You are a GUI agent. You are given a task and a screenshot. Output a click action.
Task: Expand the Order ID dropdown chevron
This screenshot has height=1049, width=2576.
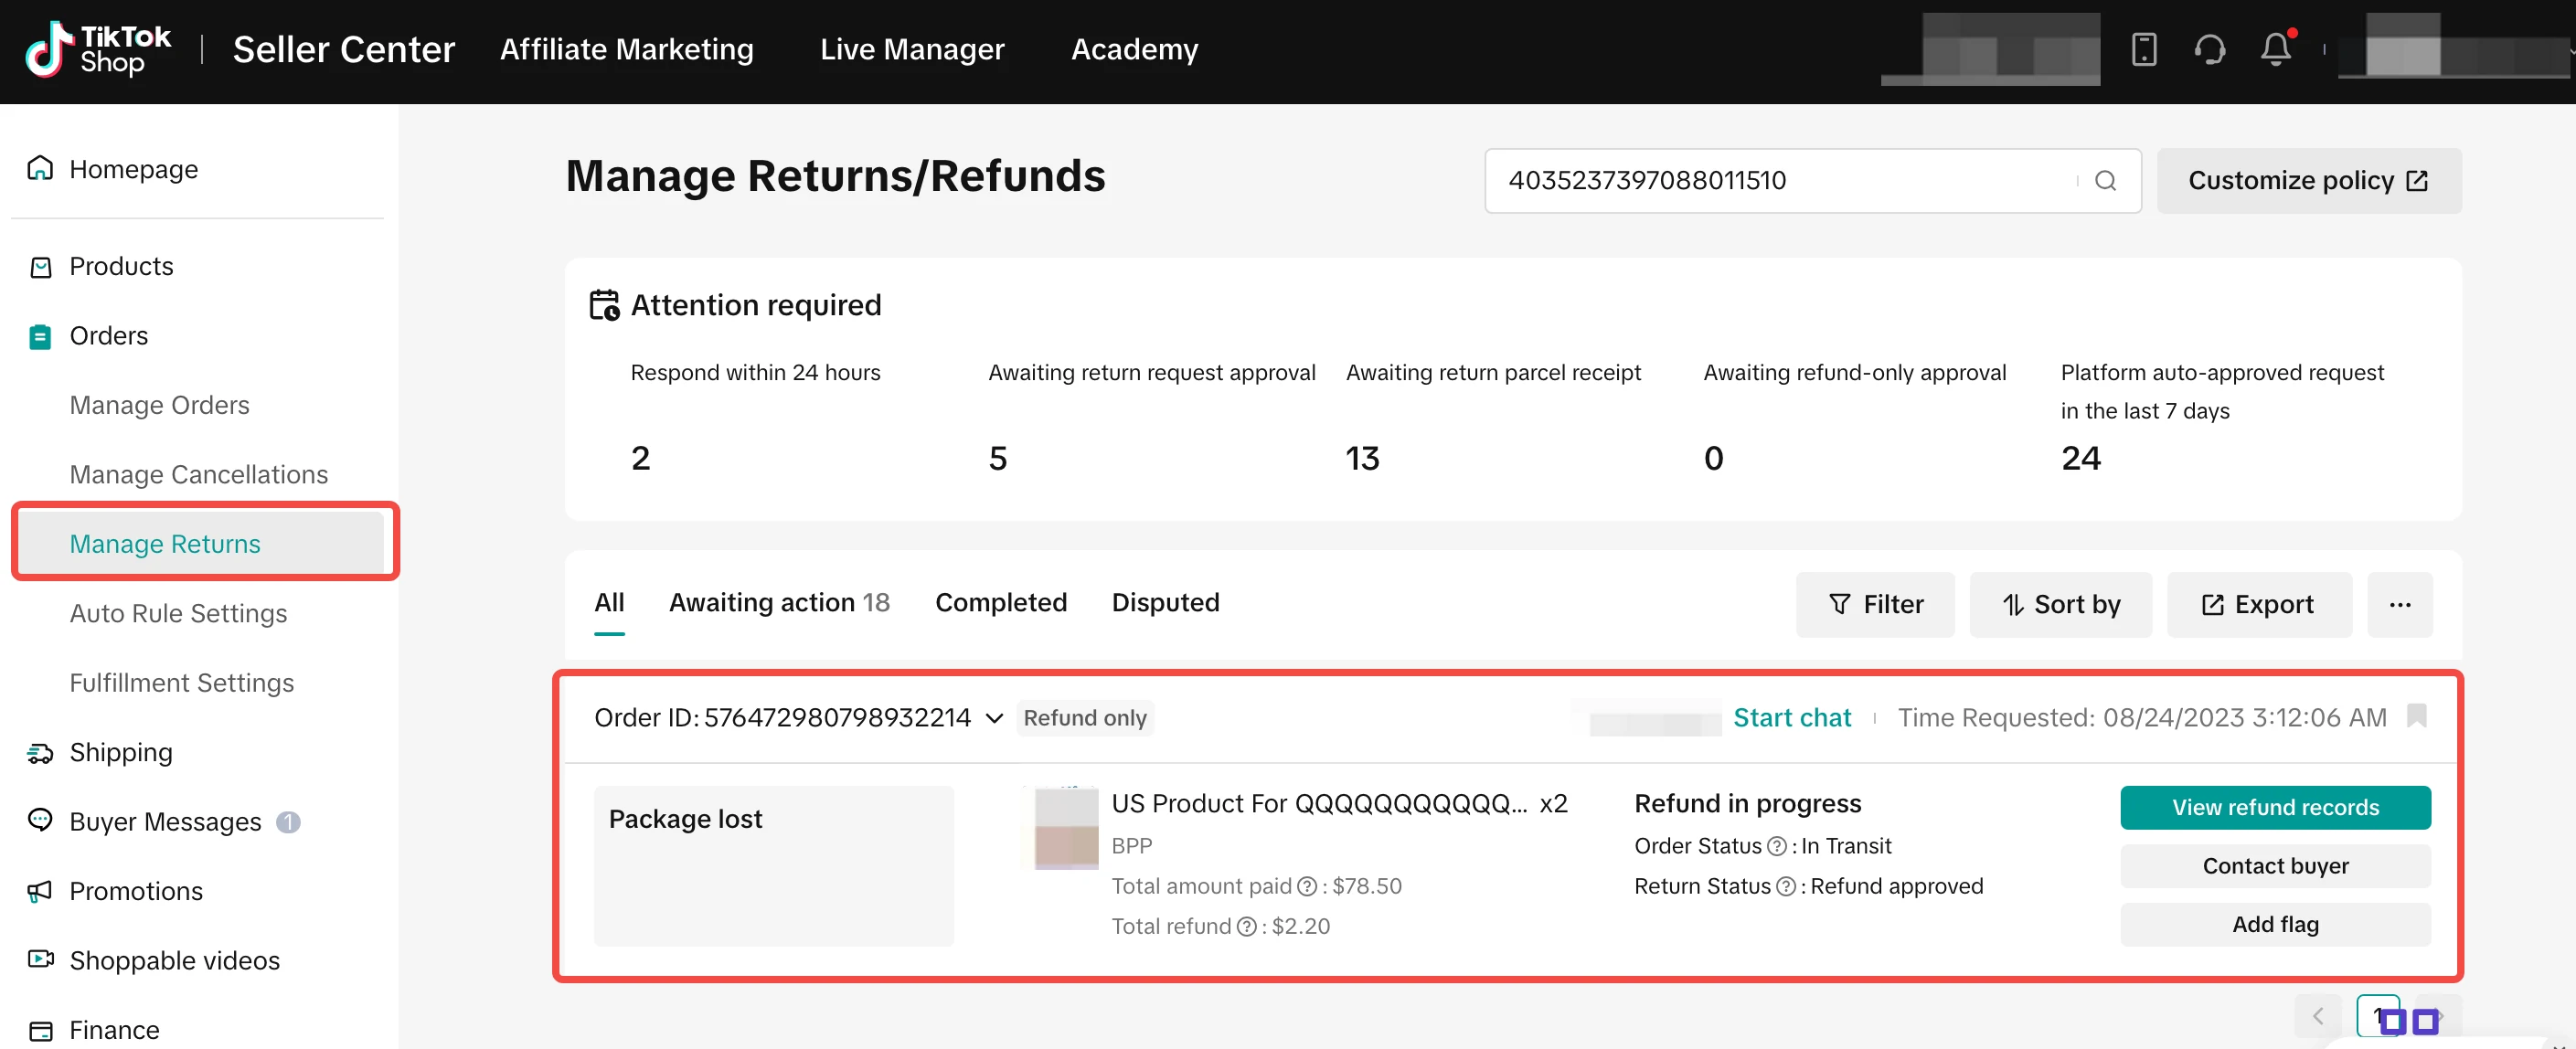[994, 719]
